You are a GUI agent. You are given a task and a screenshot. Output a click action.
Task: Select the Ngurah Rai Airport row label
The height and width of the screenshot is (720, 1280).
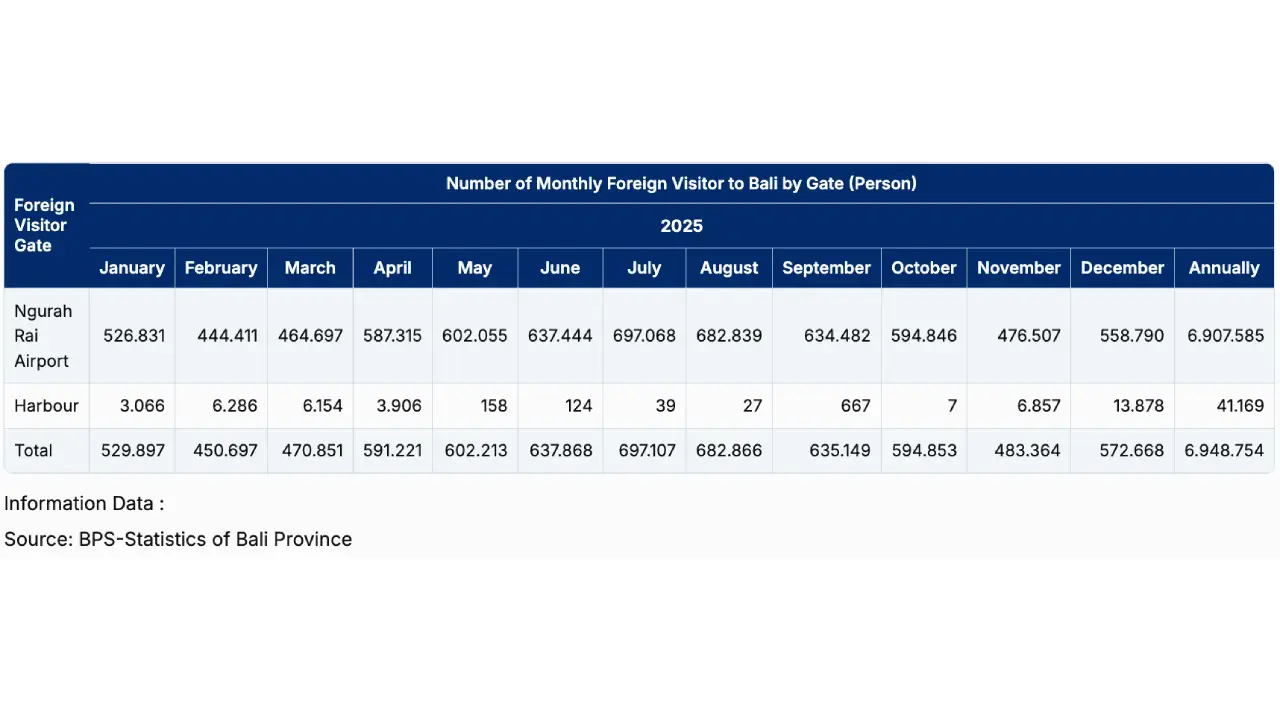pos(43,336)
